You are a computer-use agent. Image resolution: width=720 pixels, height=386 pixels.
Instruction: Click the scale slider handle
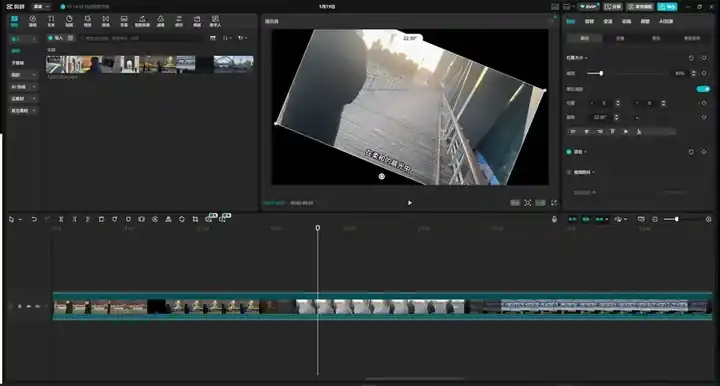601,73
